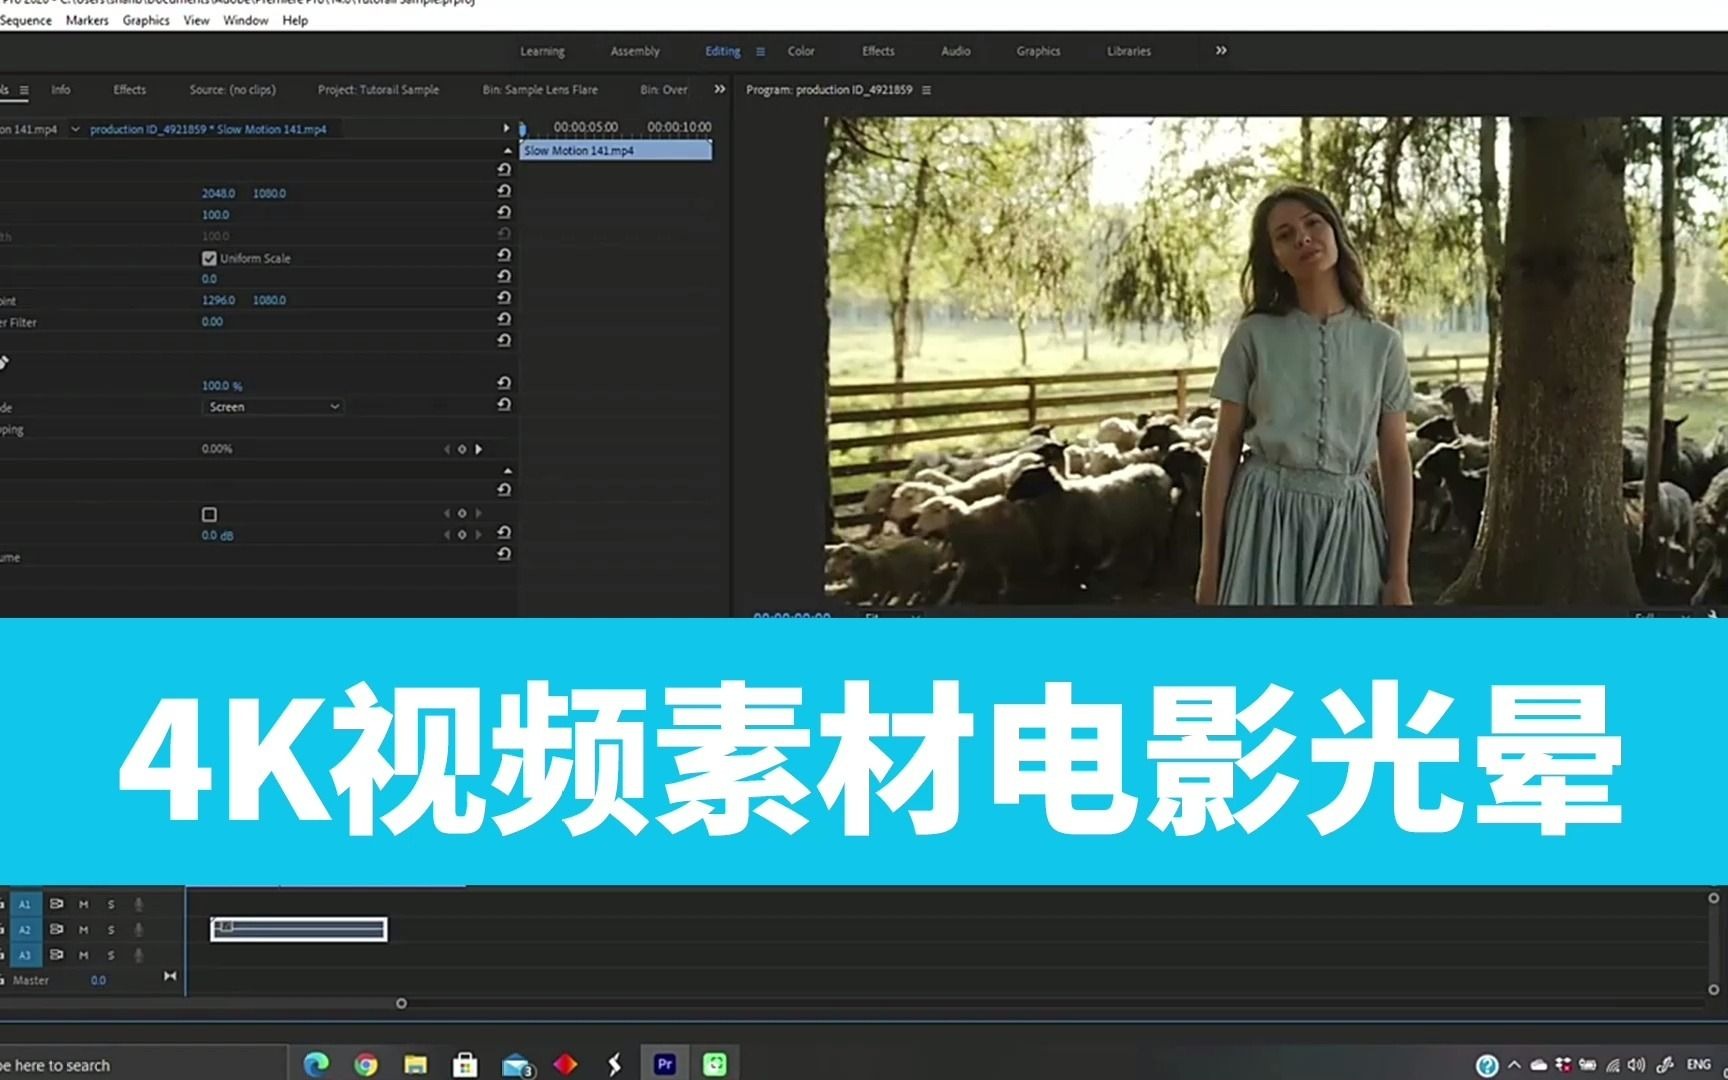Uncheck the Uniform Scale checkbox
This screenshot has height=1080, width=1728.
[209, 258]
